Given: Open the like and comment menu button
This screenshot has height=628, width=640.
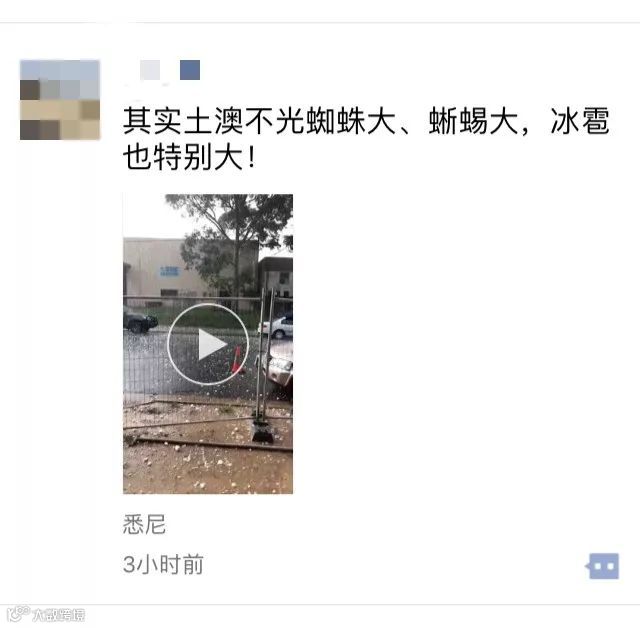Looking at the screenshot, I should click(x=604, y=566).
